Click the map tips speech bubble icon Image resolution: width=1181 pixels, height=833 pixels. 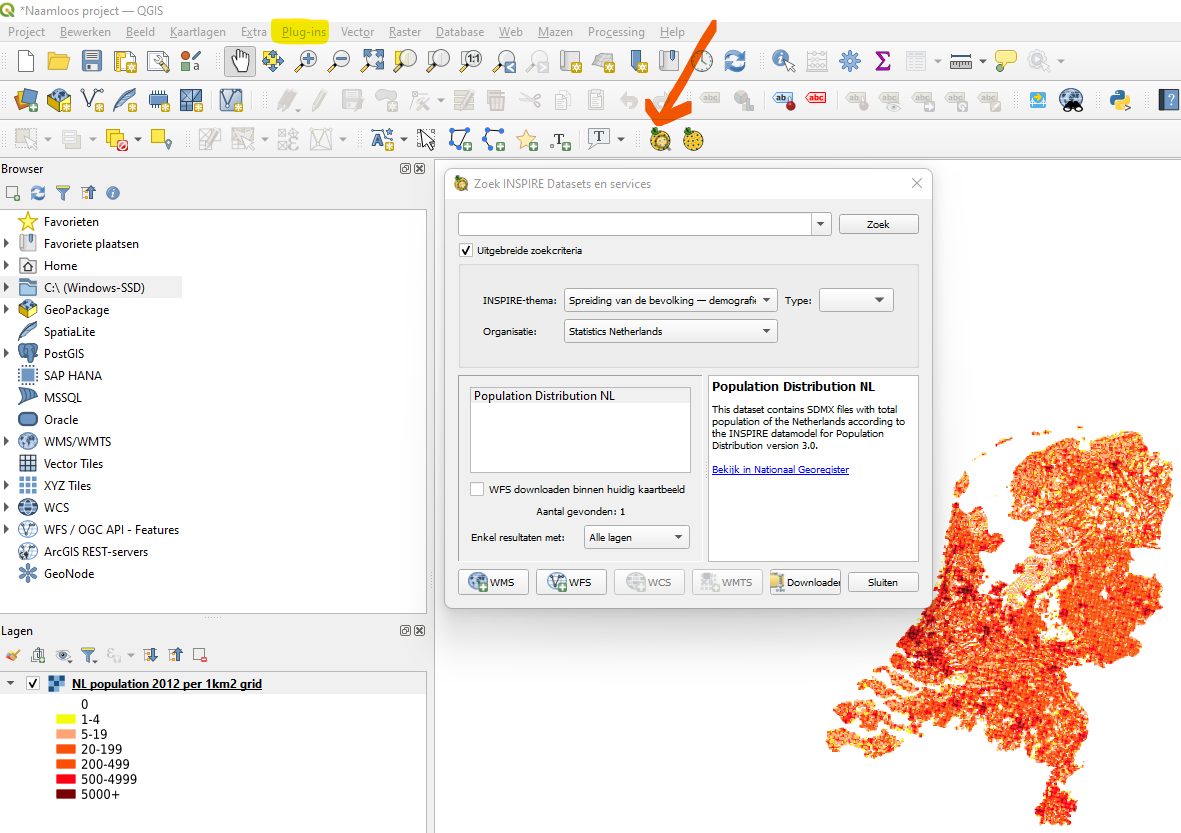point(1006,61)
